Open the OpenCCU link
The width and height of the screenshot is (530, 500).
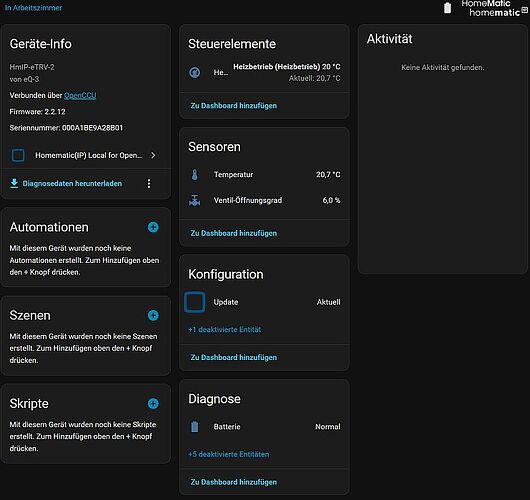point(80,95)
